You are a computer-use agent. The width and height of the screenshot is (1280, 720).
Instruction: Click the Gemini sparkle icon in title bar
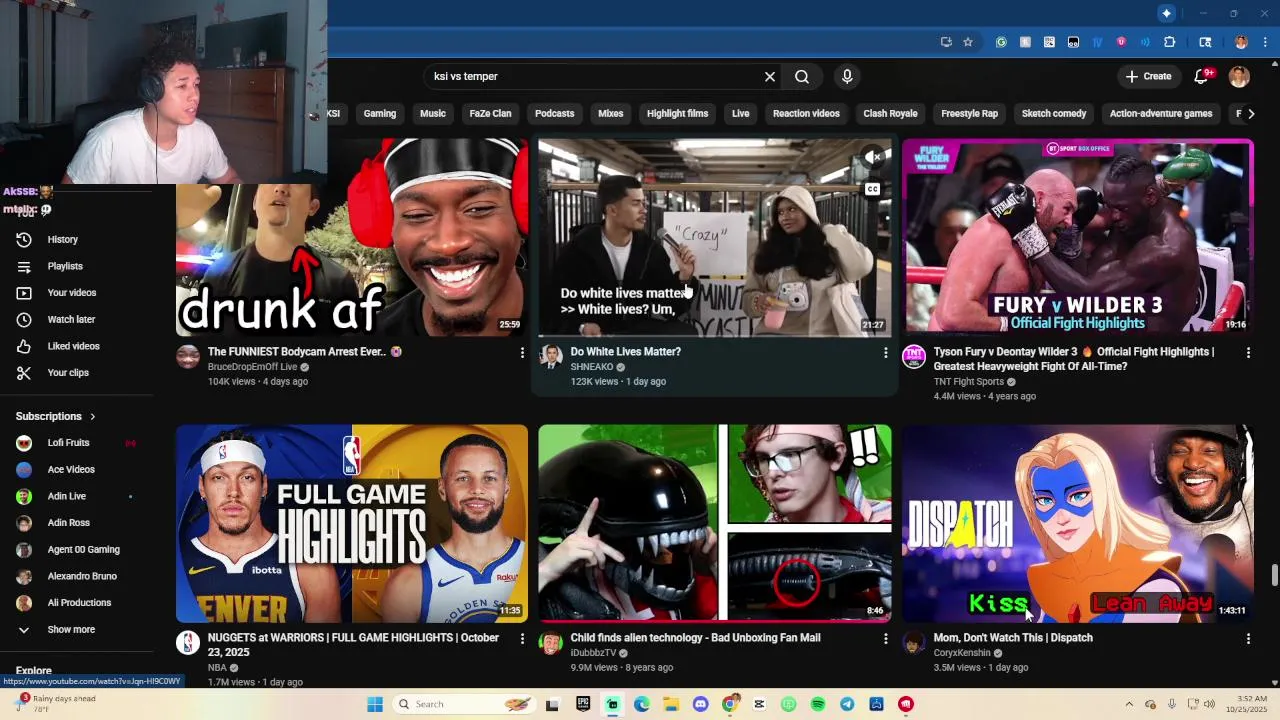tap(1166, 13)
